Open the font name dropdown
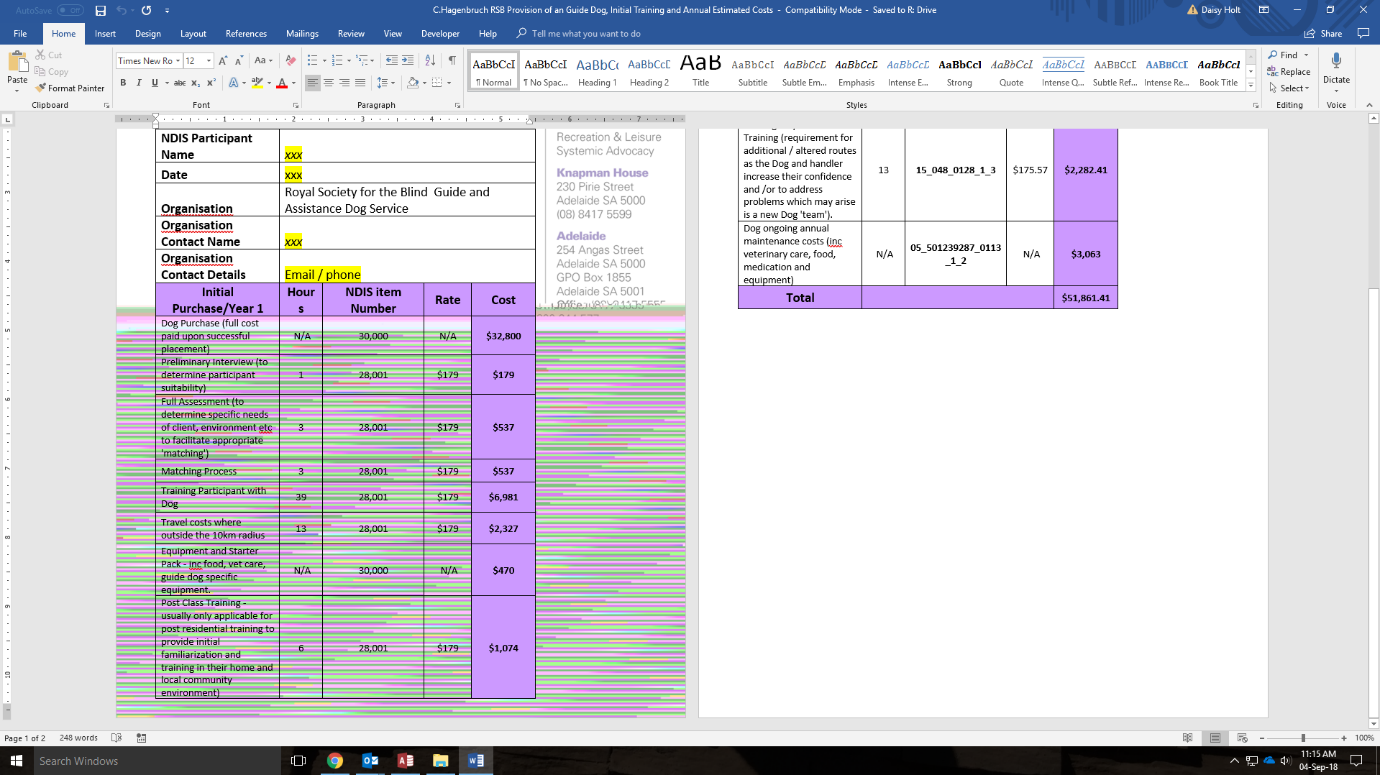This screenshot has height=775, width=1380. click(x=179, y=61)
